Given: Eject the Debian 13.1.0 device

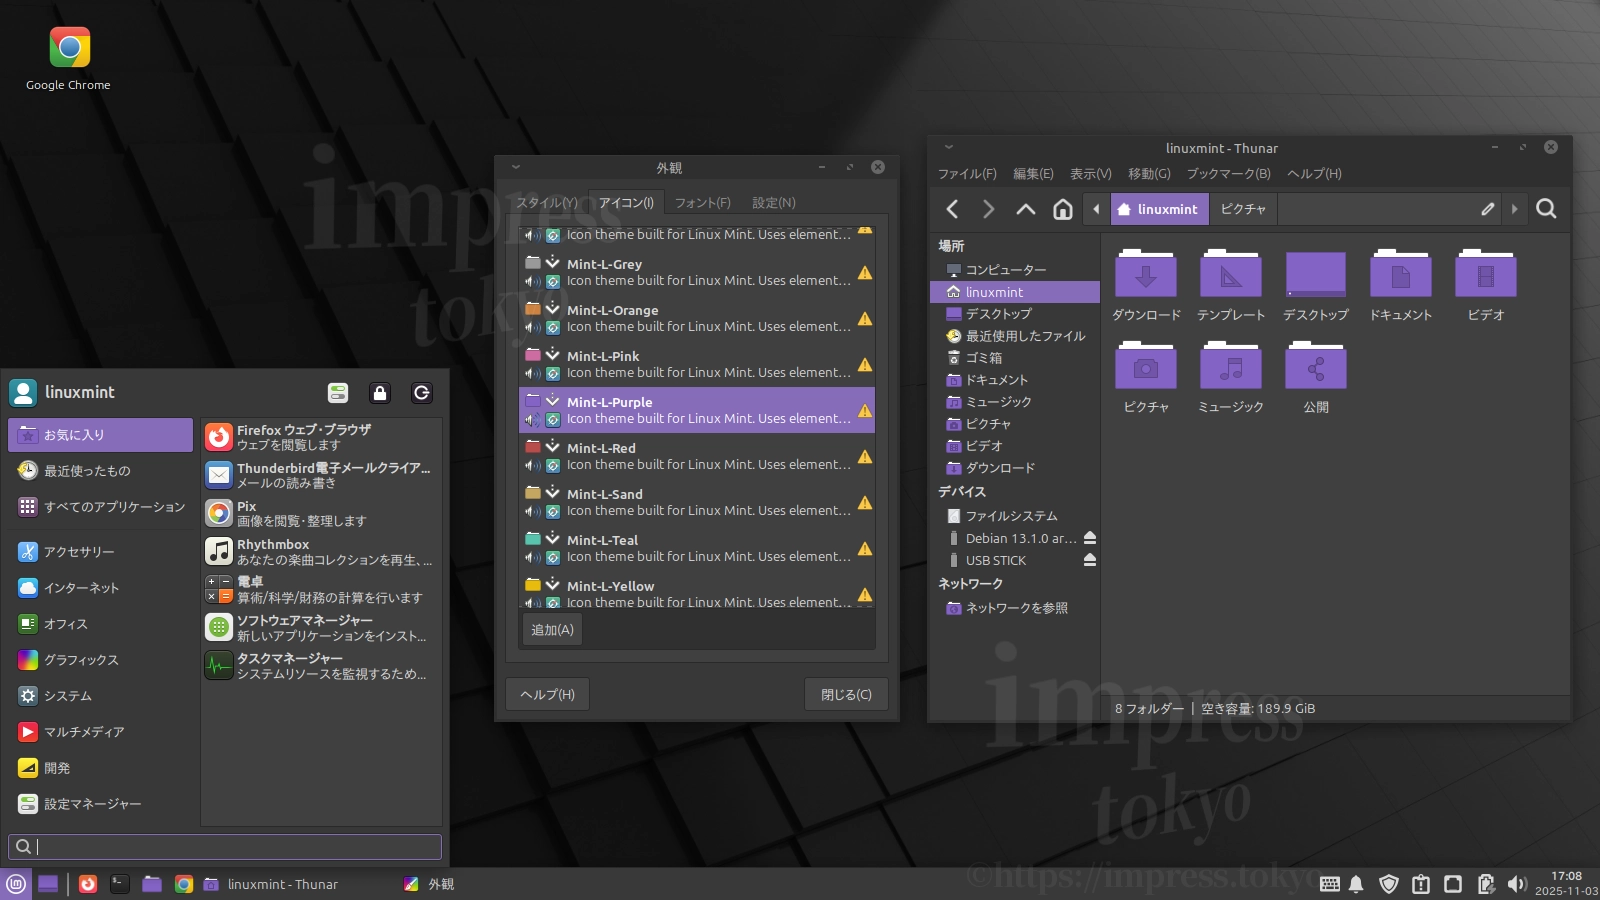Looking at the screenshot, I should point(1090,538).
